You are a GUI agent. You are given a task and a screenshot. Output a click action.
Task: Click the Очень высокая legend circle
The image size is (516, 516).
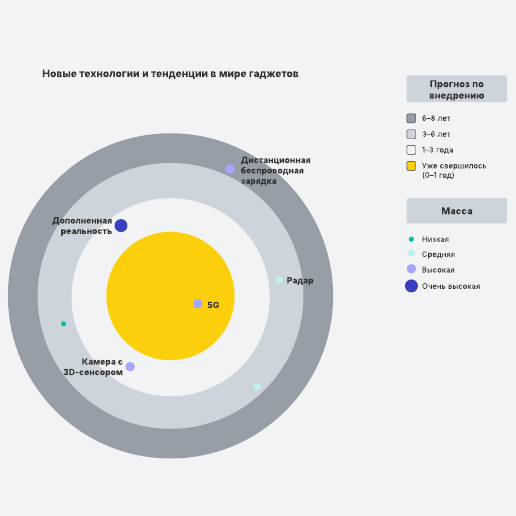pos(411,286)
